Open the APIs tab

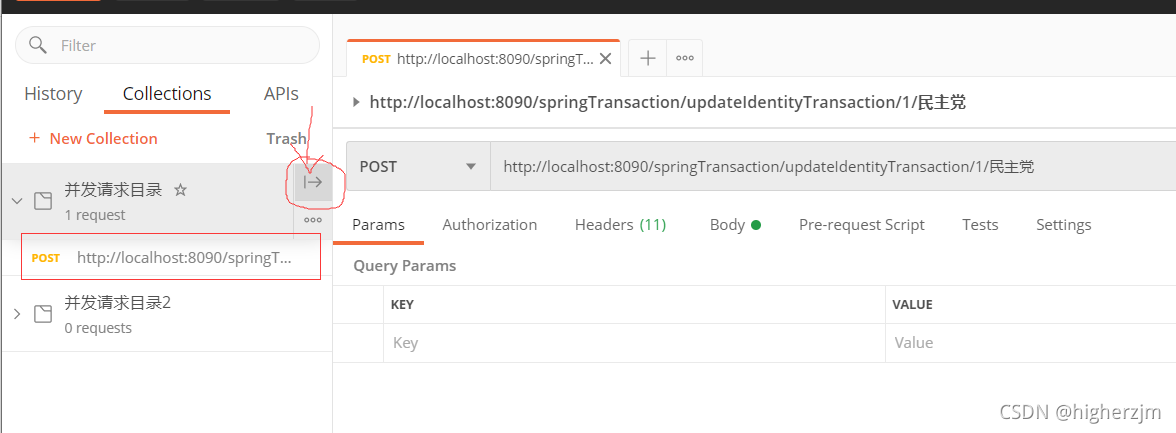click(281, 94)
